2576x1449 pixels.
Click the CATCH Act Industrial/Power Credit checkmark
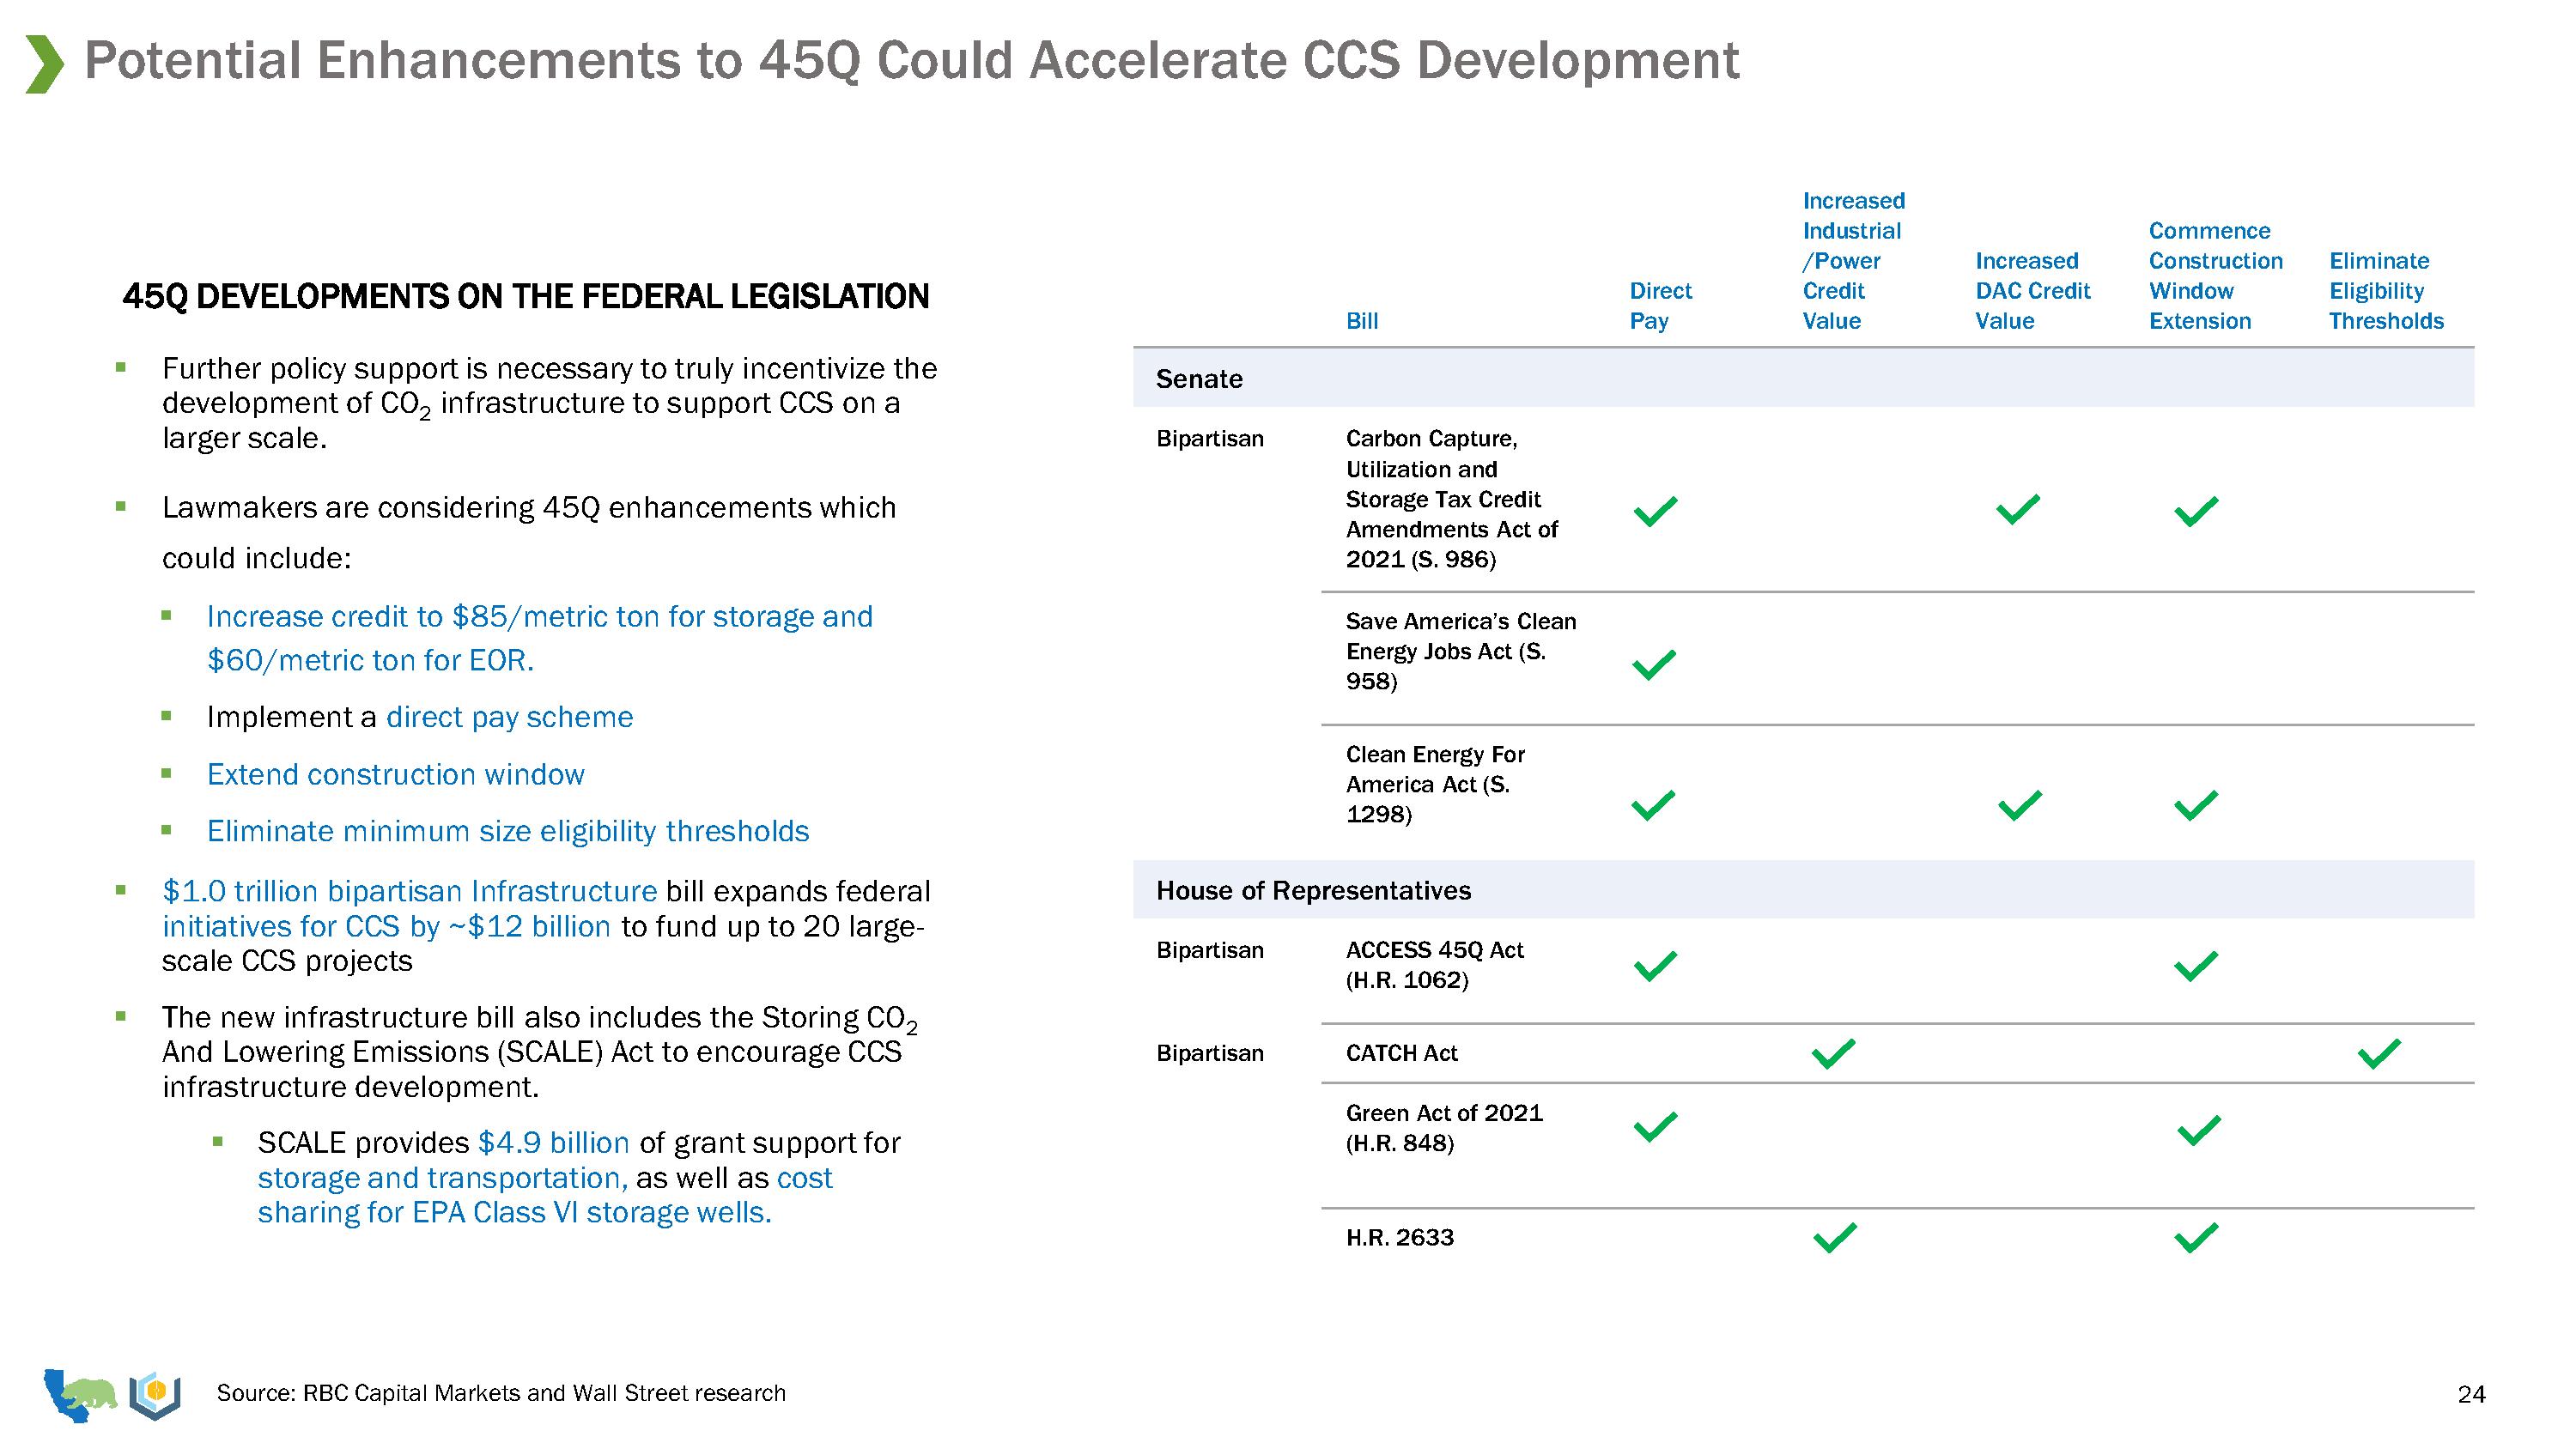[1834, 1053]
